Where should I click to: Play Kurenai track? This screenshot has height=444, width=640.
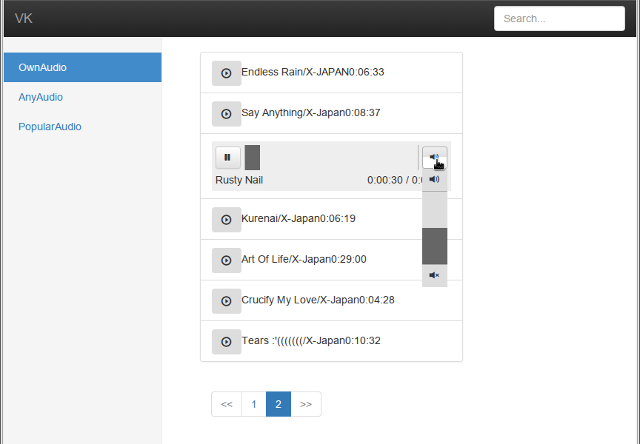coord(226,220)
